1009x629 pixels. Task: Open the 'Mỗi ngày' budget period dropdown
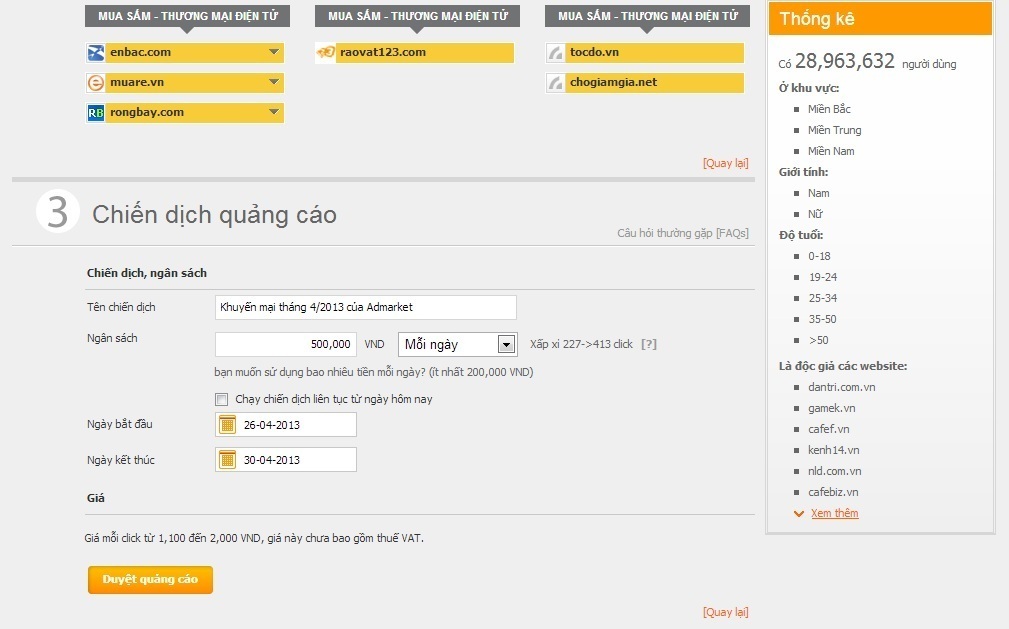pos(458,344)
